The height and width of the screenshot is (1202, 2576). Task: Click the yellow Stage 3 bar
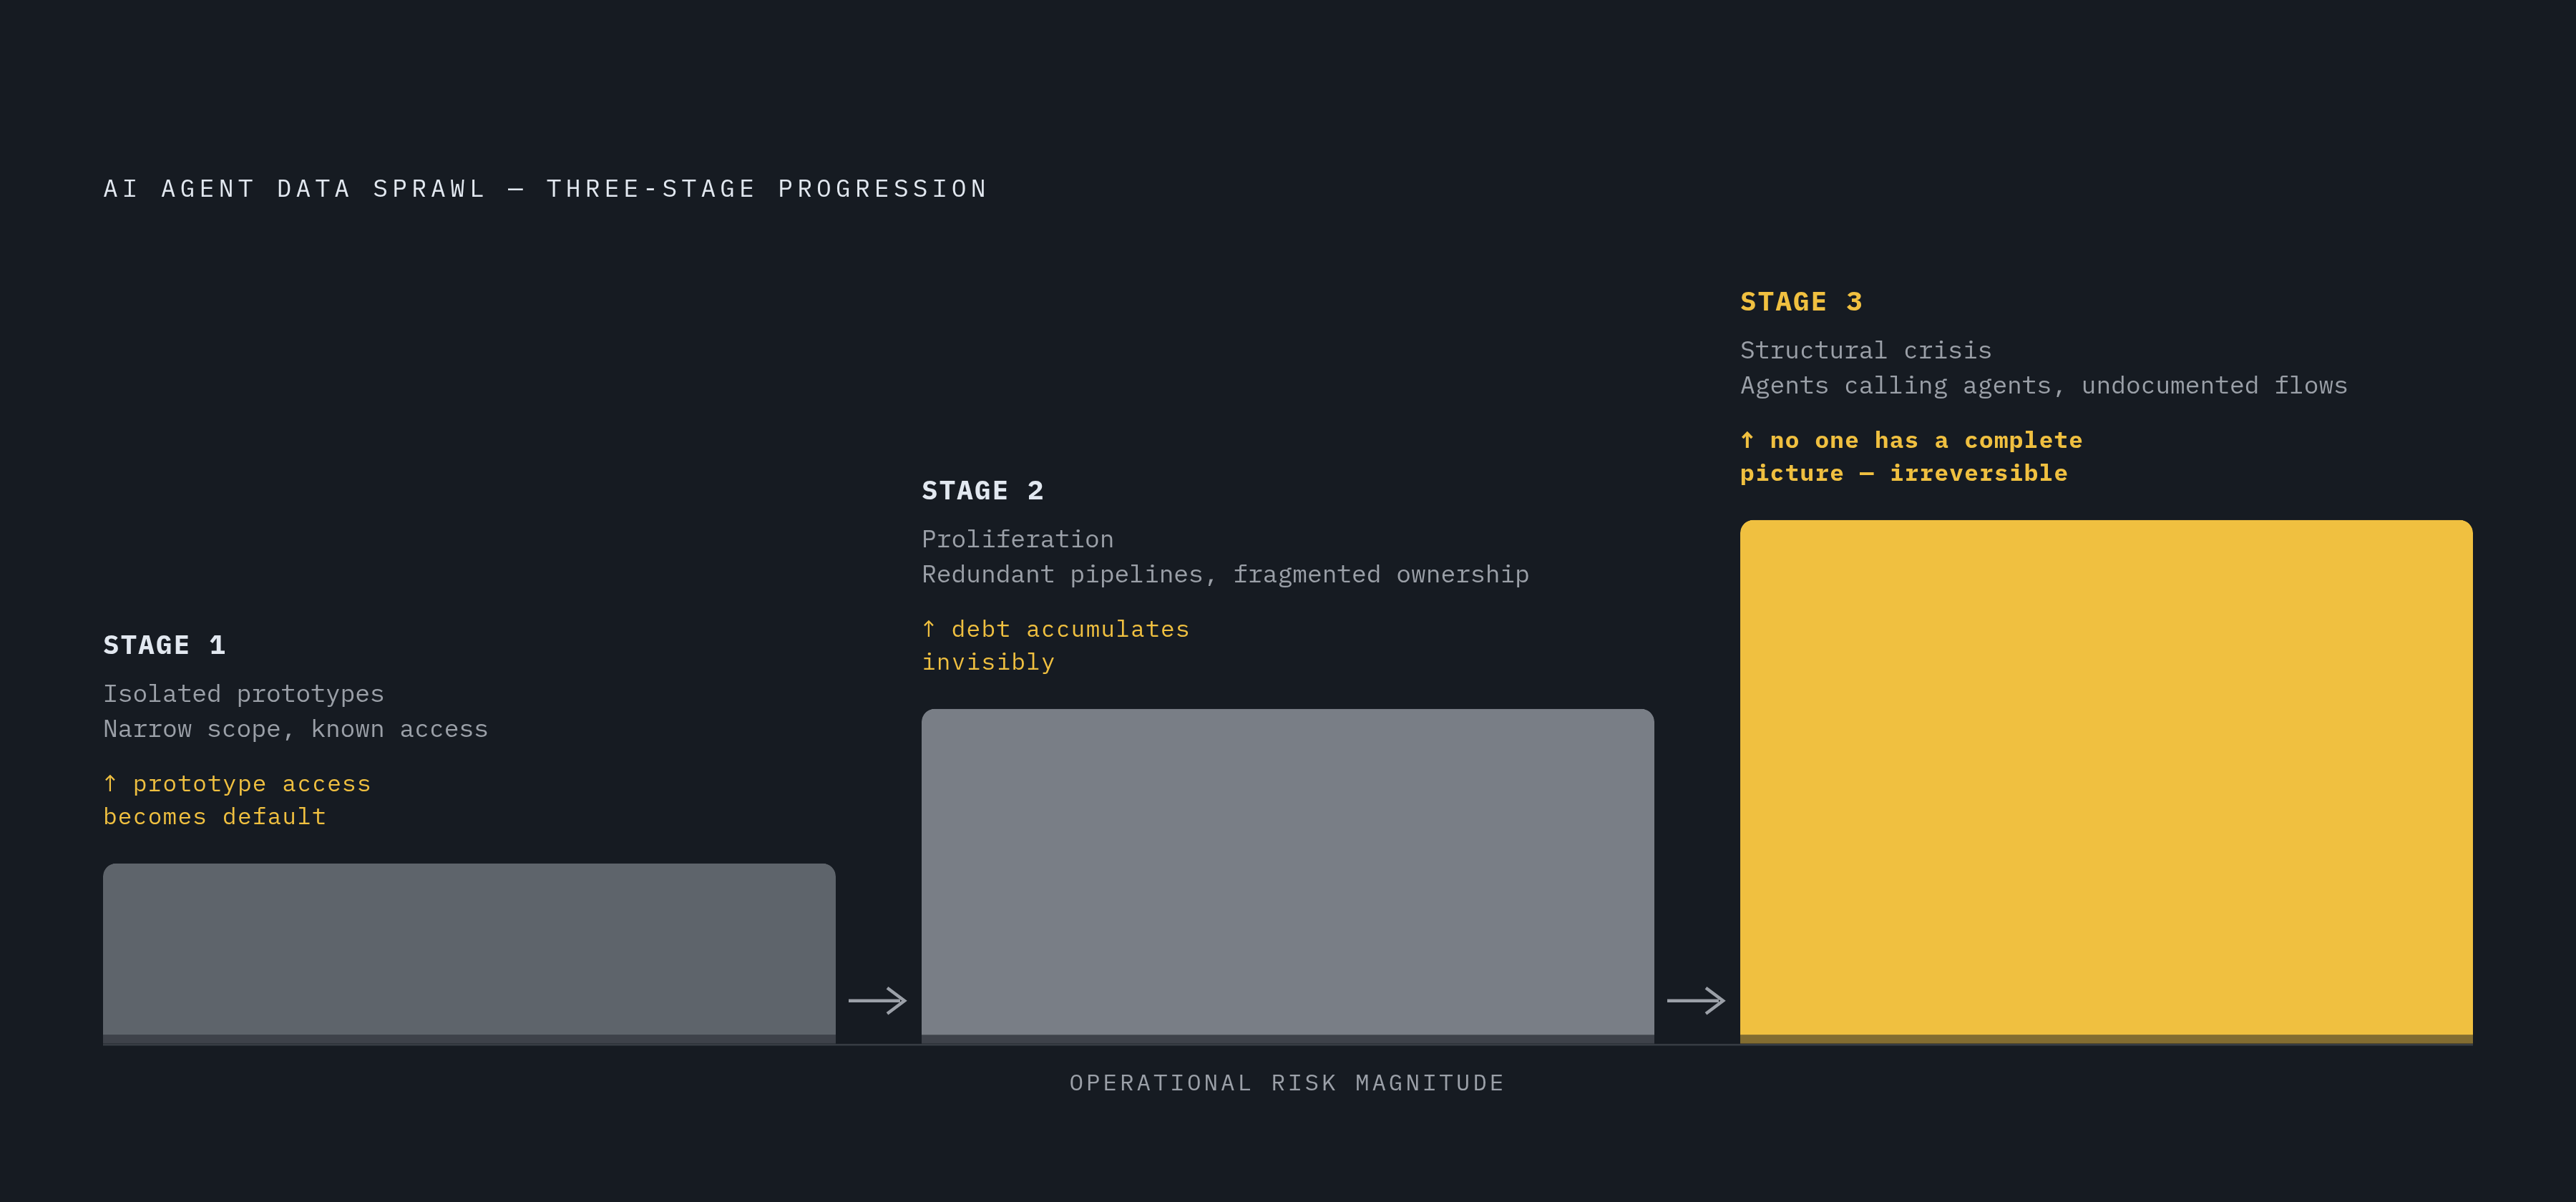click(x=2106, y=782)
